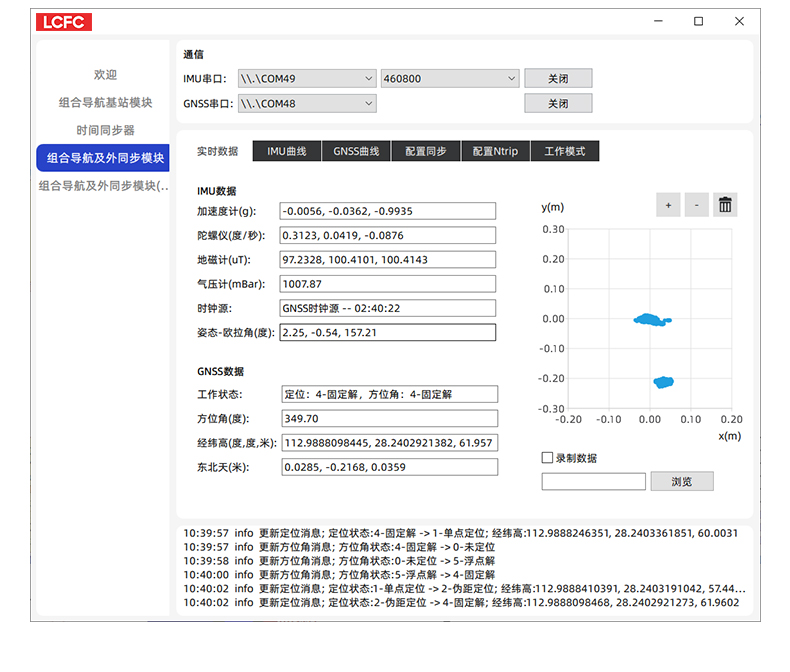Select 时间同步器 in the sidebar

[x=105, y=130]
